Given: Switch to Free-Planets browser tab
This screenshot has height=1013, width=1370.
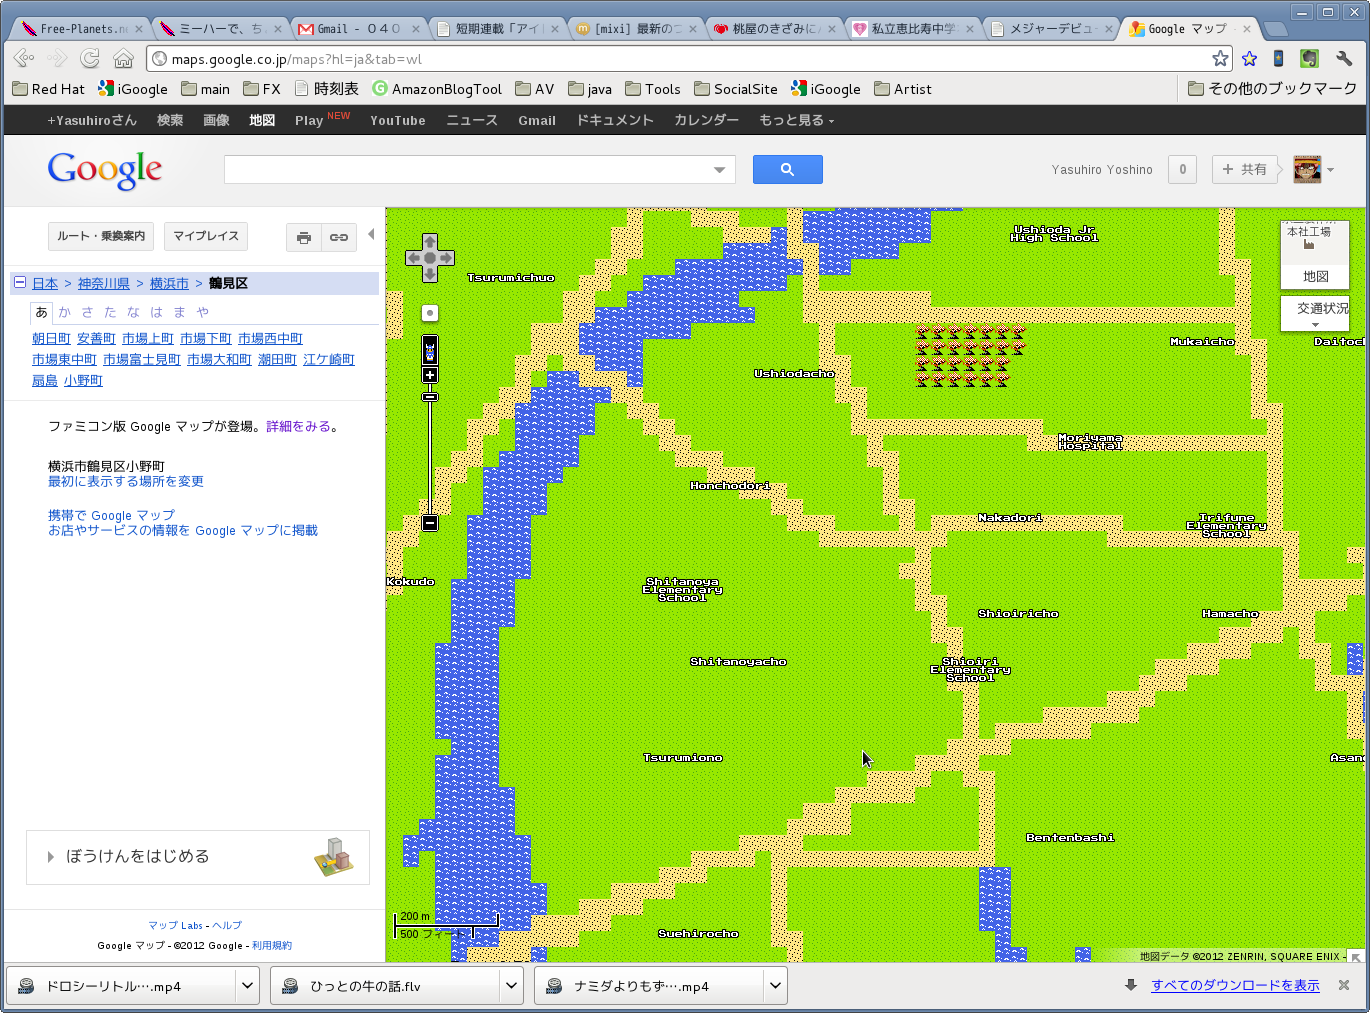Looking at the screenshot, I should (82, 29).
